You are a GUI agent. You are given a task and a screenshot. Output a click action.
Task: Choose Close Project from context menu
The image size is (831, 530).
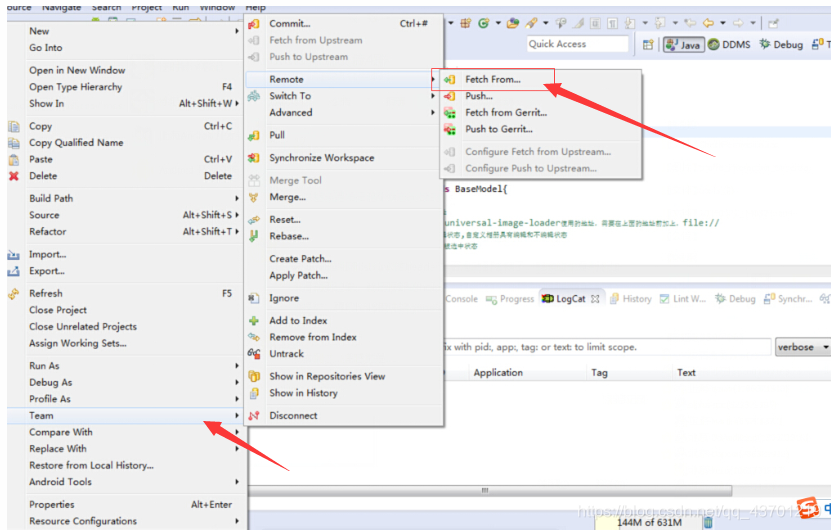58,310
